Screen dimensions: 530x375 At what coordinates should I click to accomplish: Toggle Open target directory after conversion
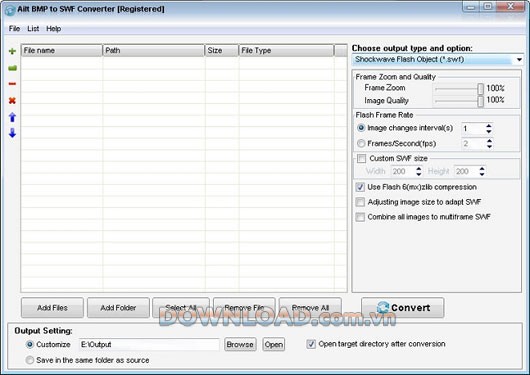tap(311, 344)
